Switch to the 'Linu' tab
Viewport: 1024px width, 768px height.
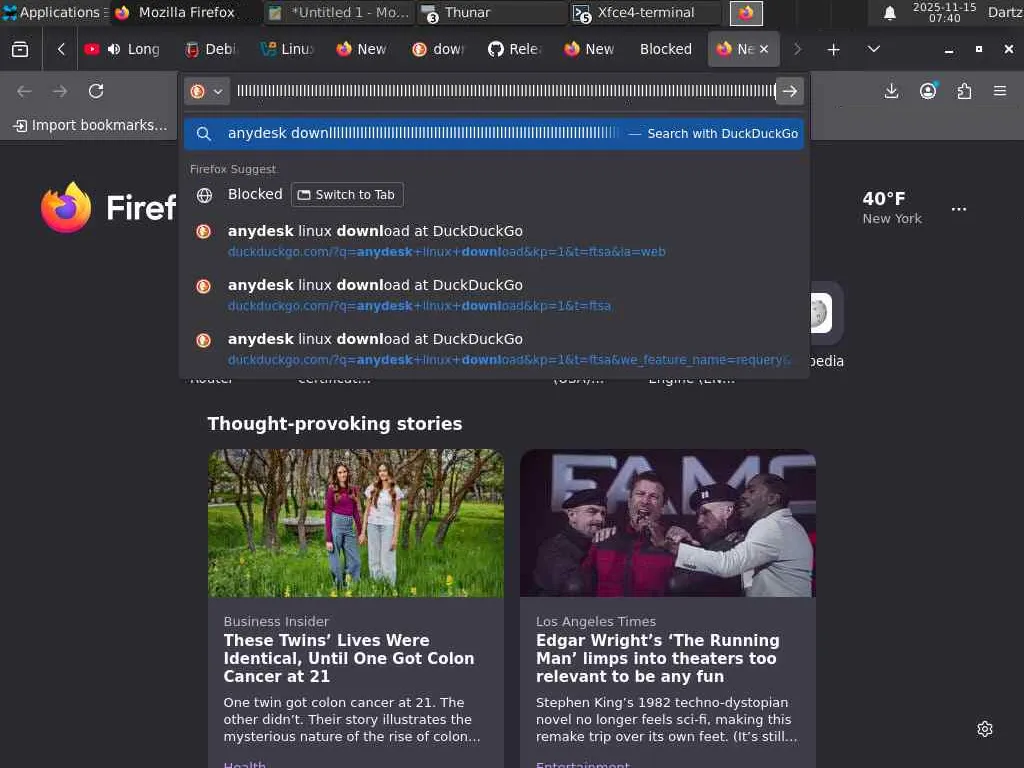click(288, 49)
